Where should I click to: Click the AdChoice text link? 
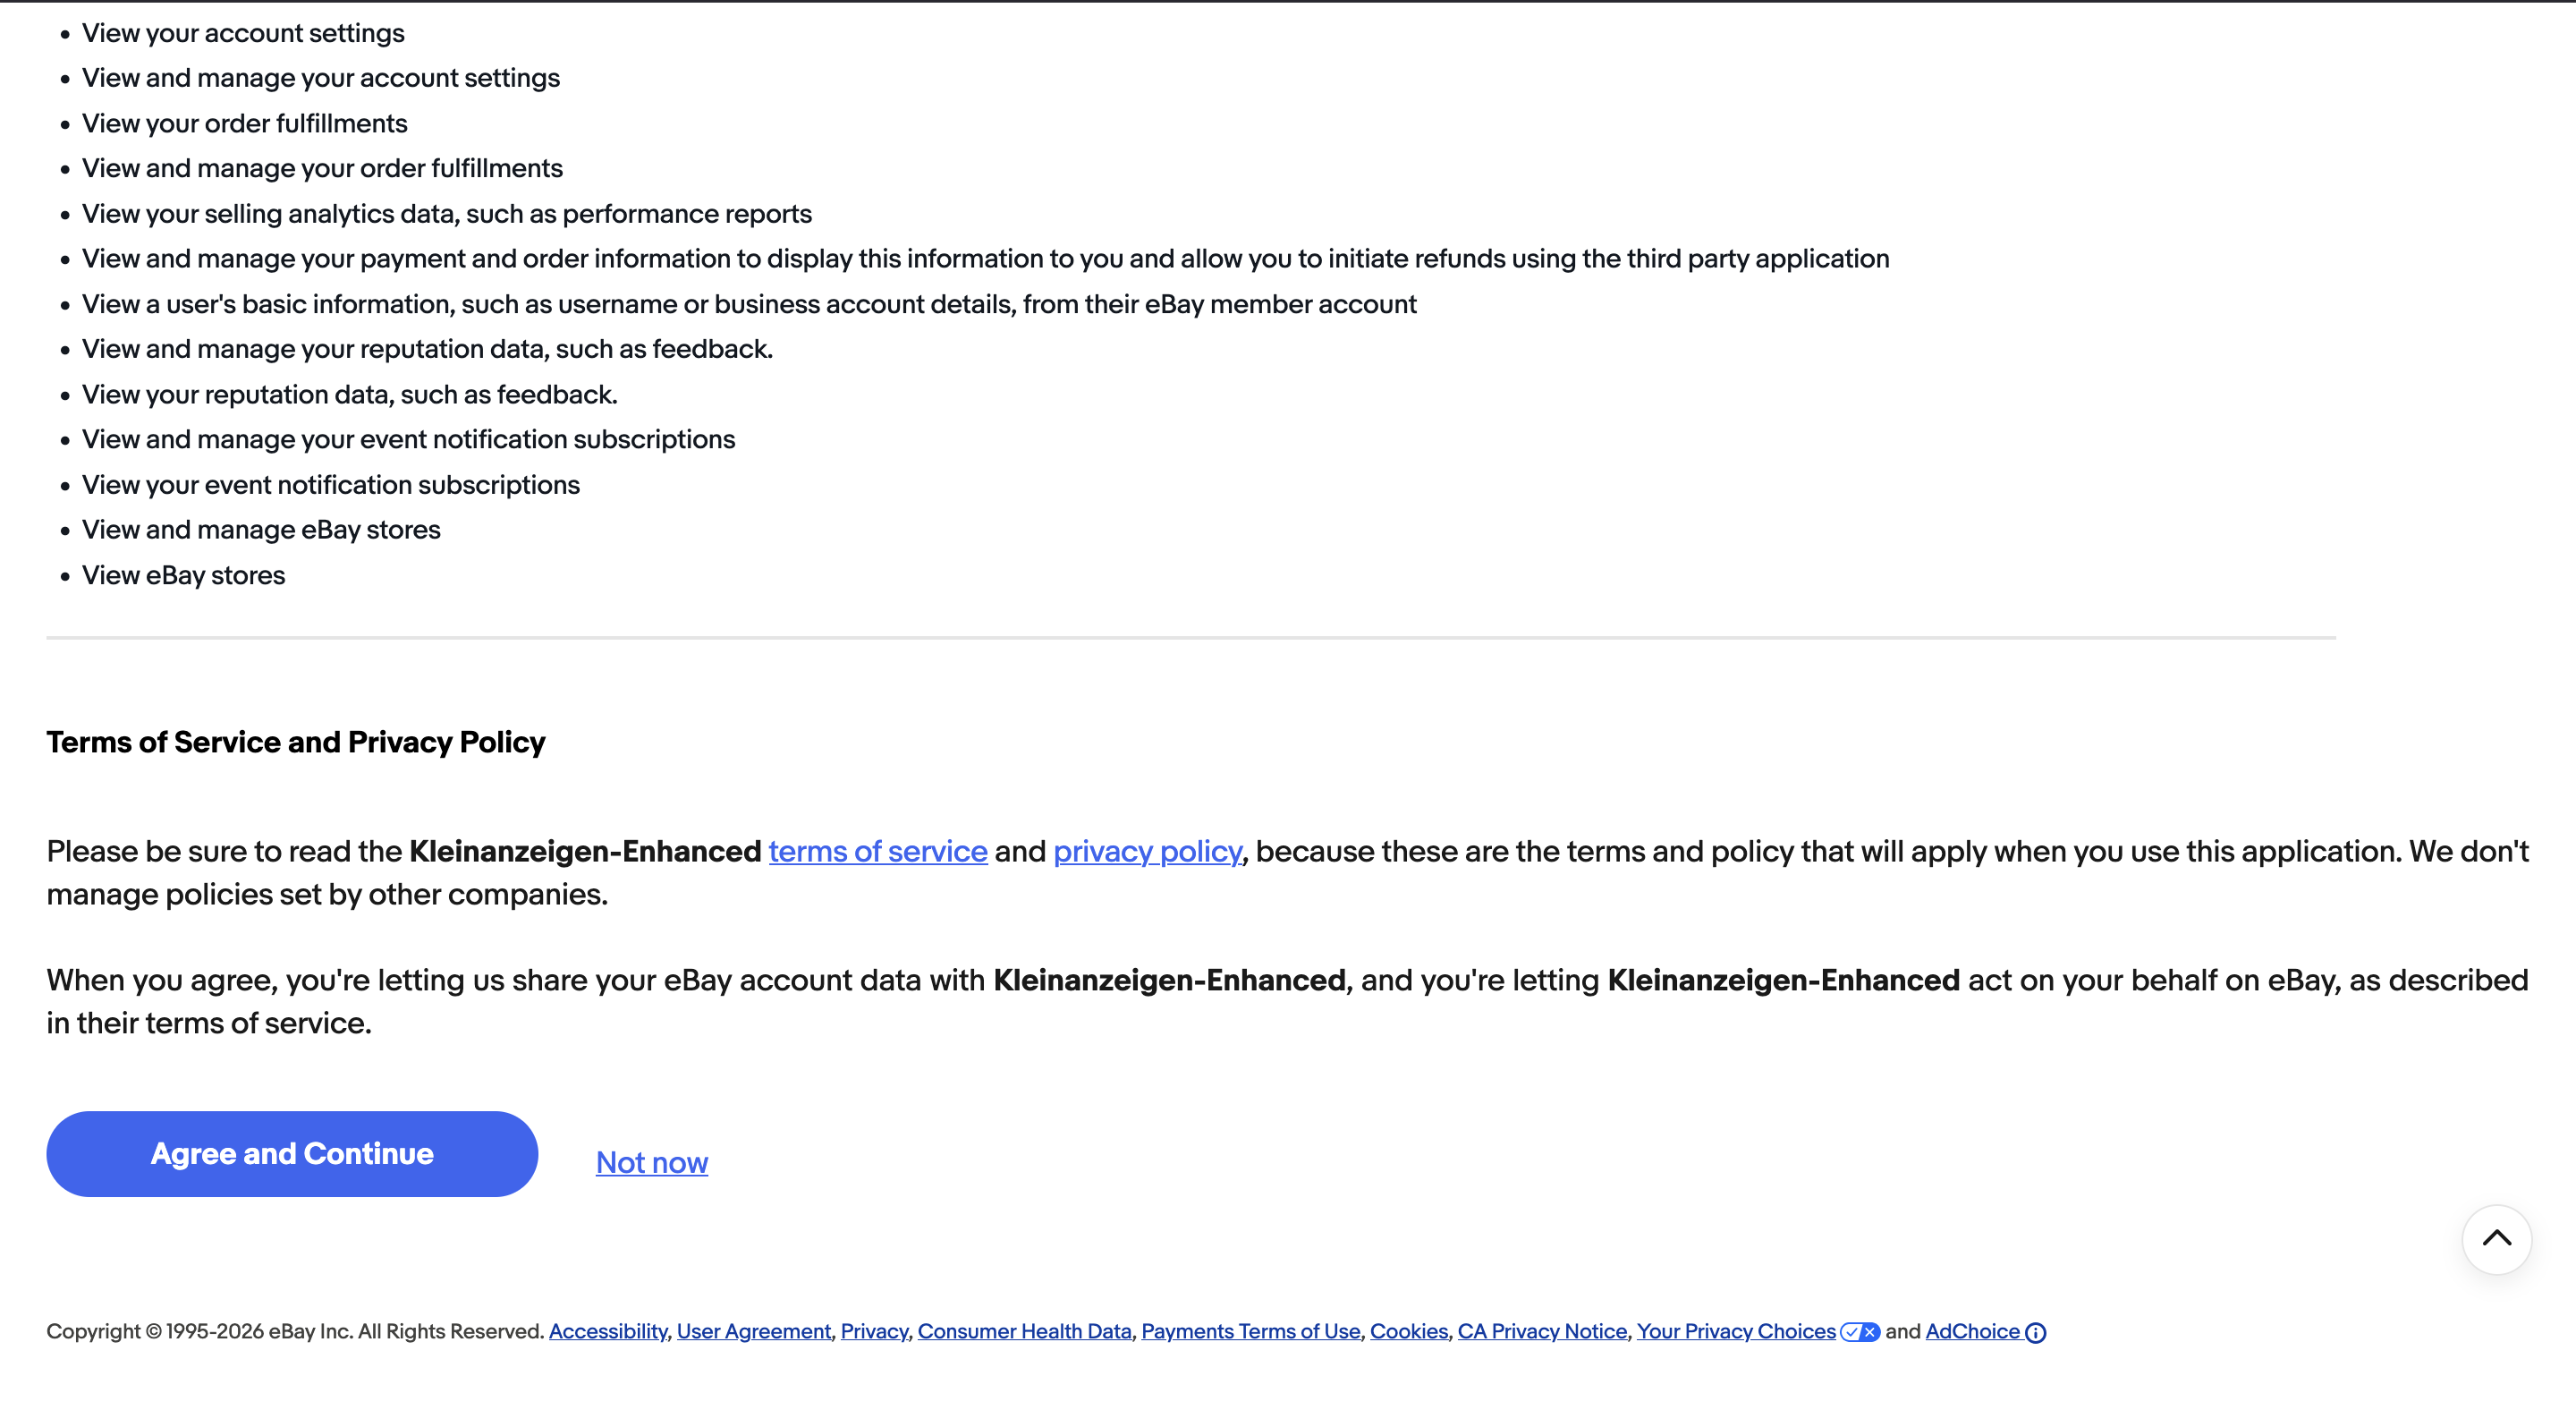point(1972,1331)
